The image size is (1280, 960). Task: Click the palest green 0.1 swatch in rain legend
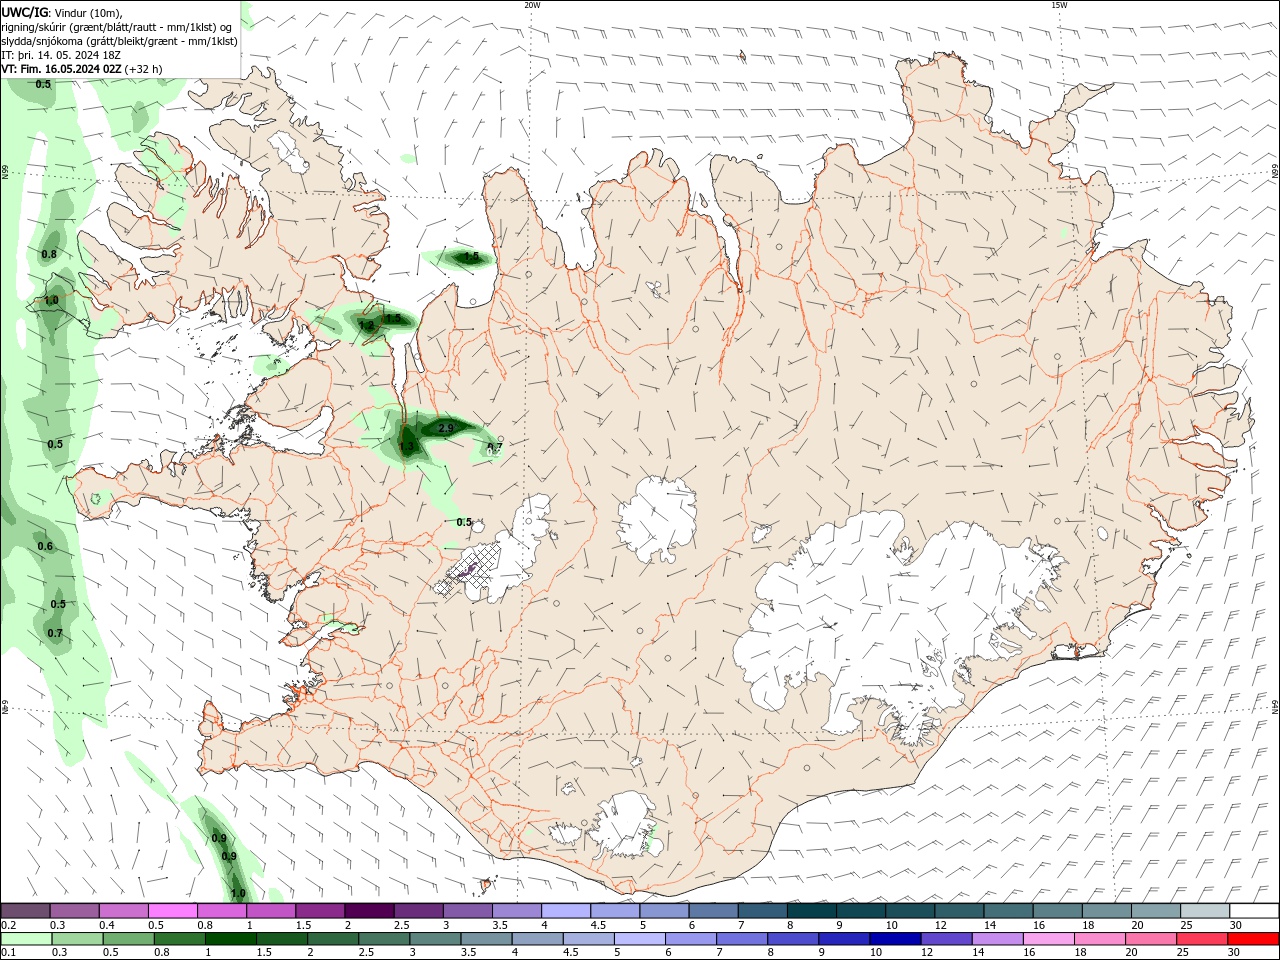pos(26,939)
